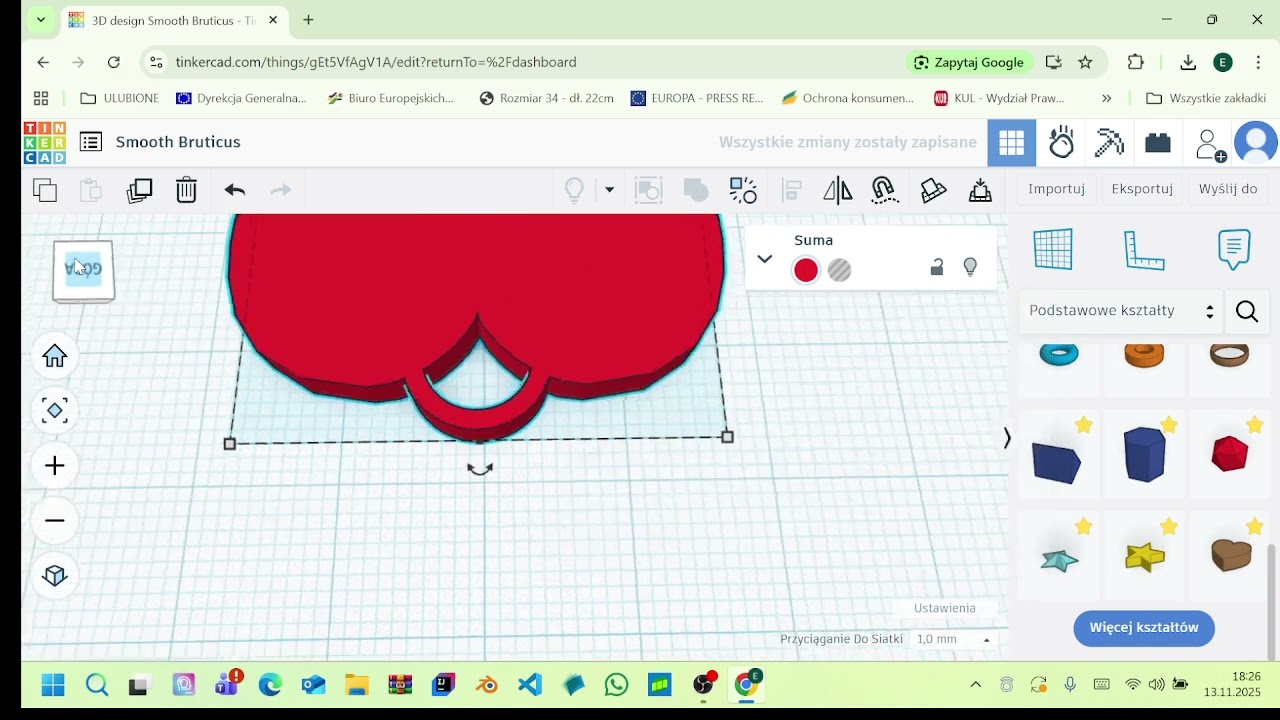1280x720 pixels.
Task: Click the shapes panel scrollbar
Action: click(1272, 600)
